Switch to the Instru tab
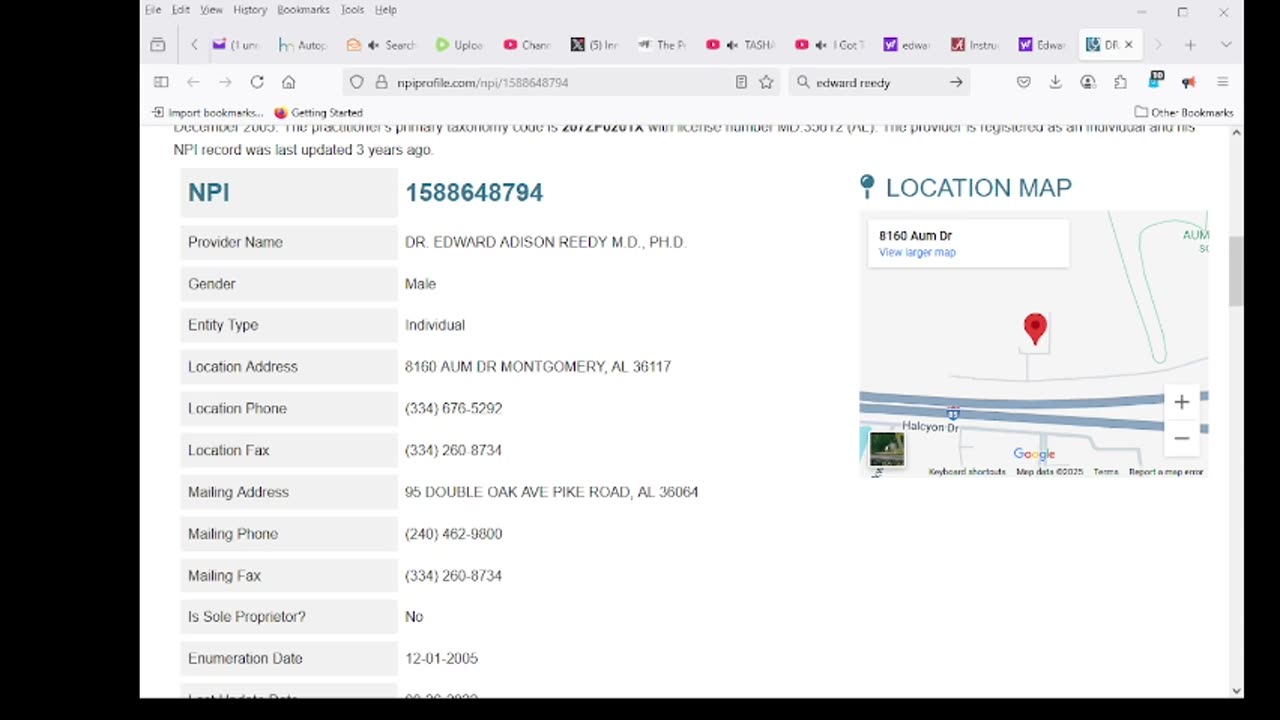1280x720 pixels. point(975,45)
